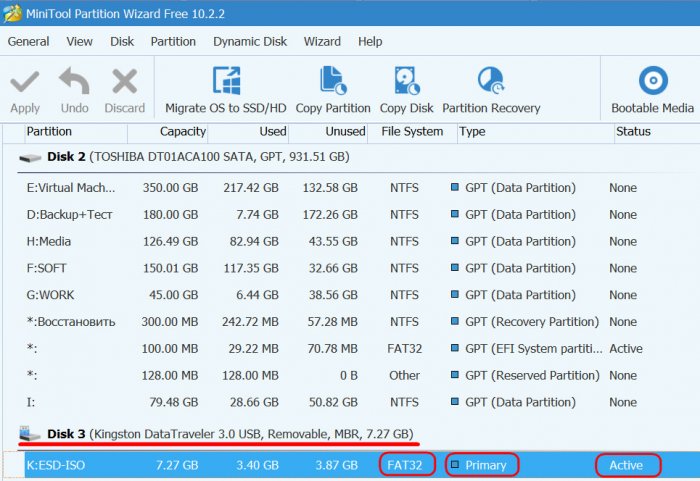
Task: Click the 128.00 MB capacity cell
Action: (170, 375)
